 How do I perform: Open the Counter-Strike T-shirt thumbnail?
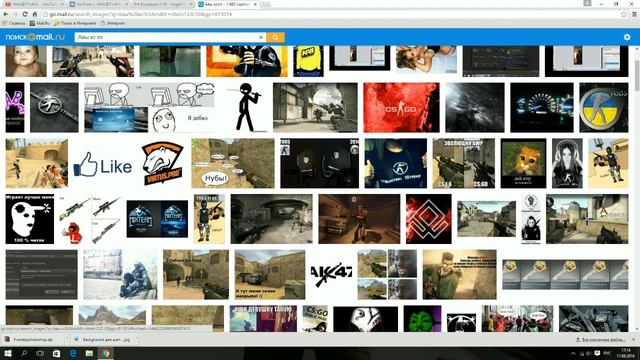[396, 163]
